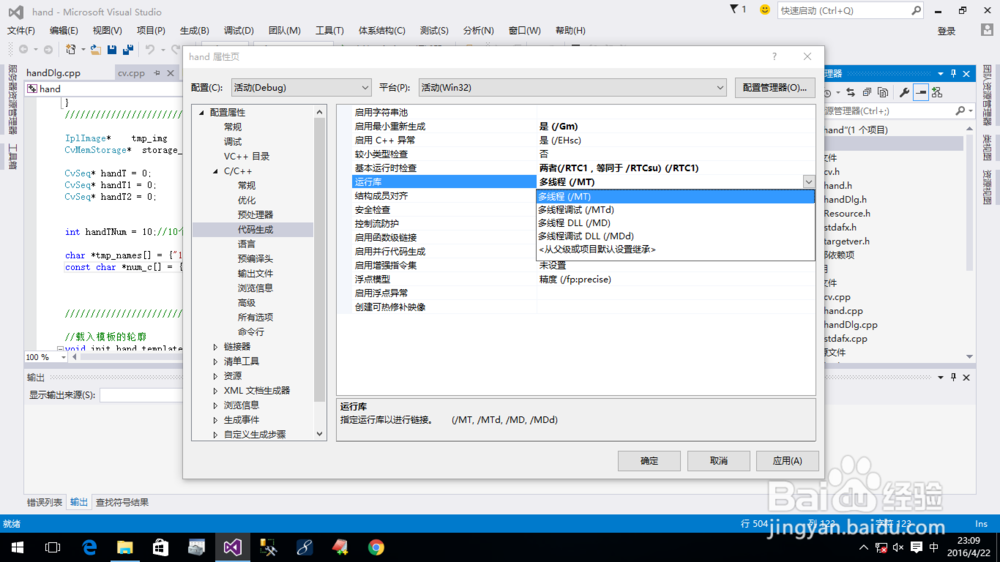Click the New Project toolbar icon

point(71,49)
